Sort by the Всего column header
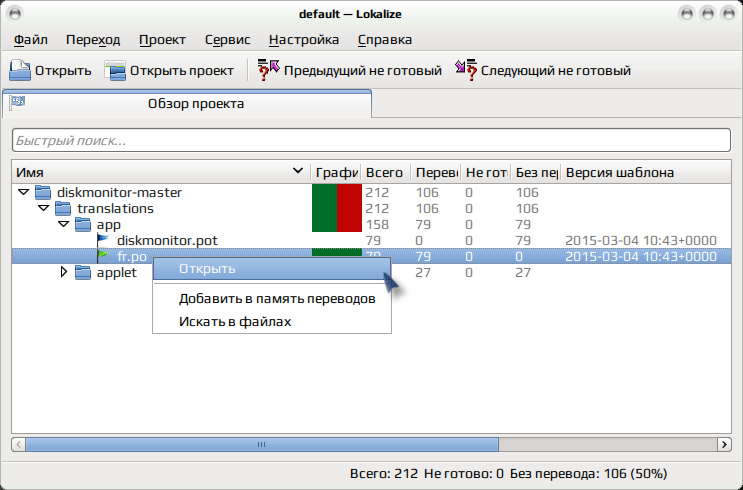The height and width of the screenshot is (490, 743). tap(386, 172)
